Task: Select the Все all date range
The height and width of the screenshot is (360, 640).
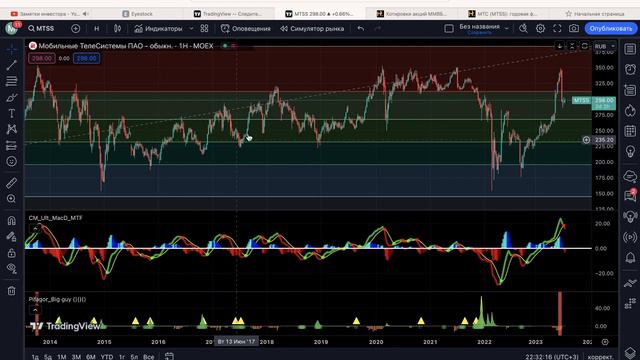Action: 149,357
